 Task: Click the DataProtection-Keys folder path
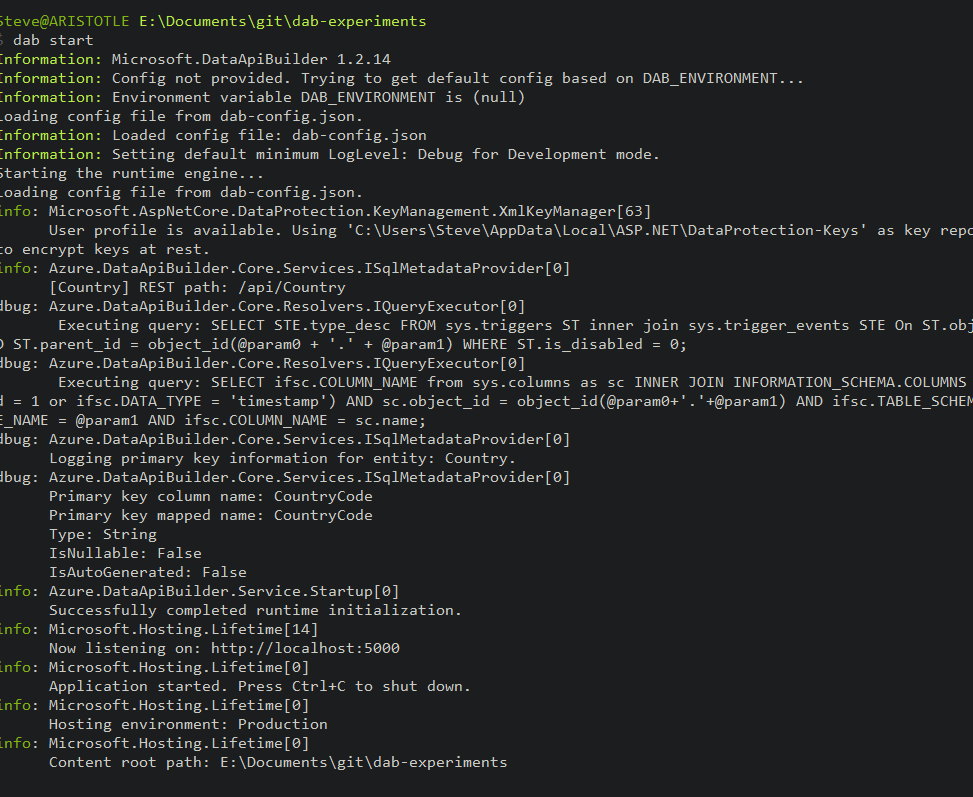612,230
